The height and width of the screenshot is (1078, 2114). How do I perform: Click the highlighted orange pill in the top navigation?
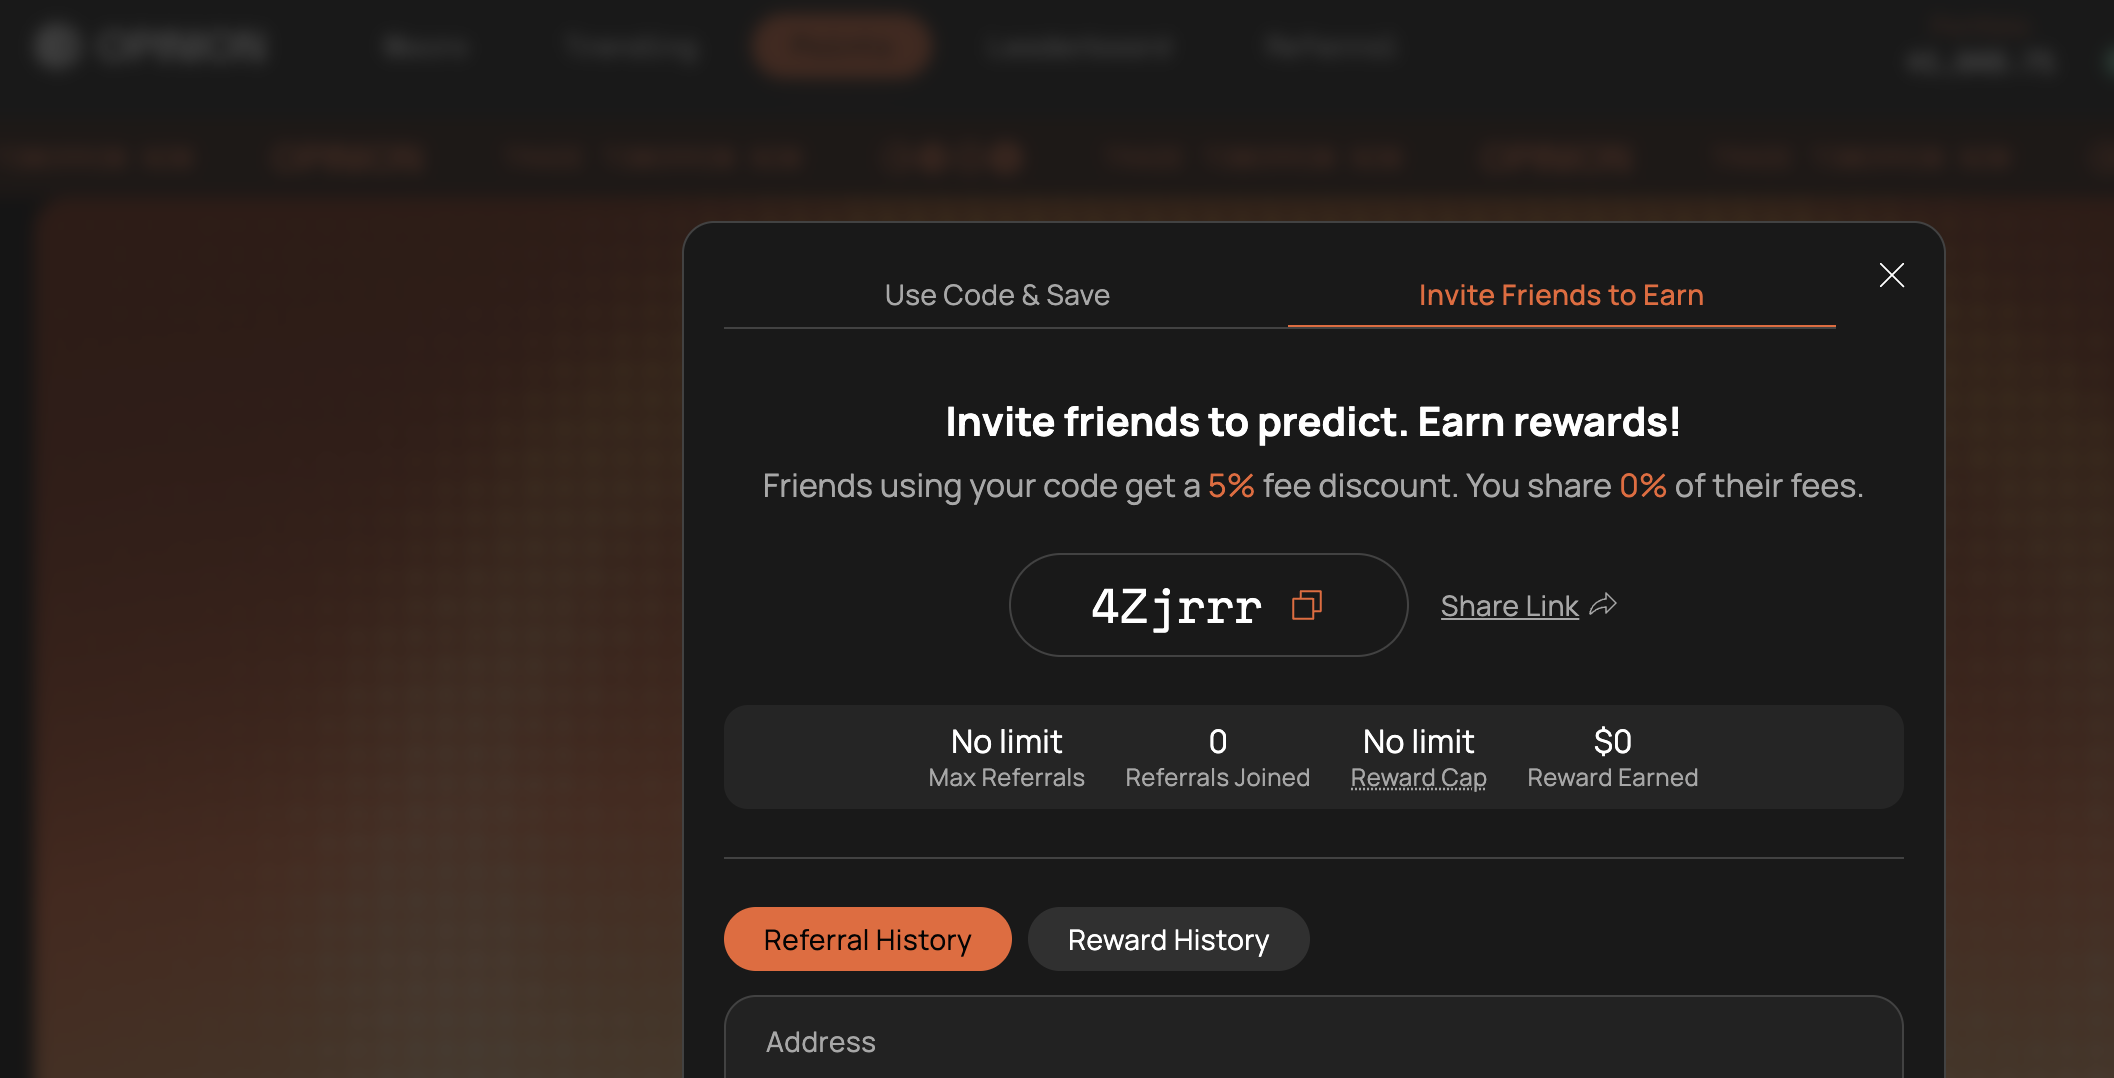(842, 46)
